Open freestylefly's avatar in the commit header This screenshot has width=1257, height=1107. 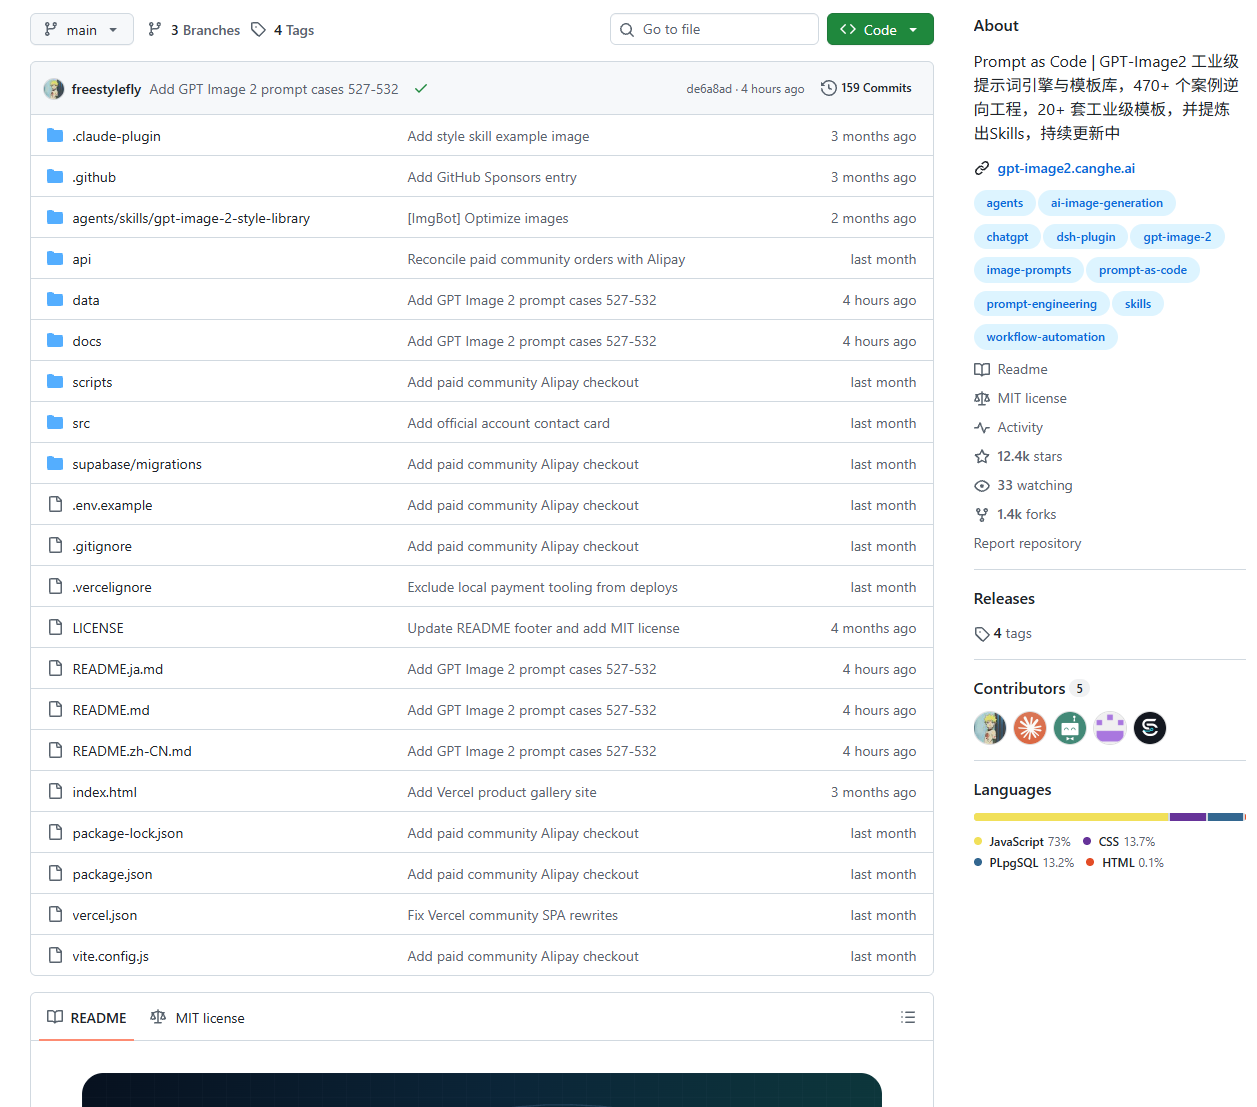click(54, 89)
